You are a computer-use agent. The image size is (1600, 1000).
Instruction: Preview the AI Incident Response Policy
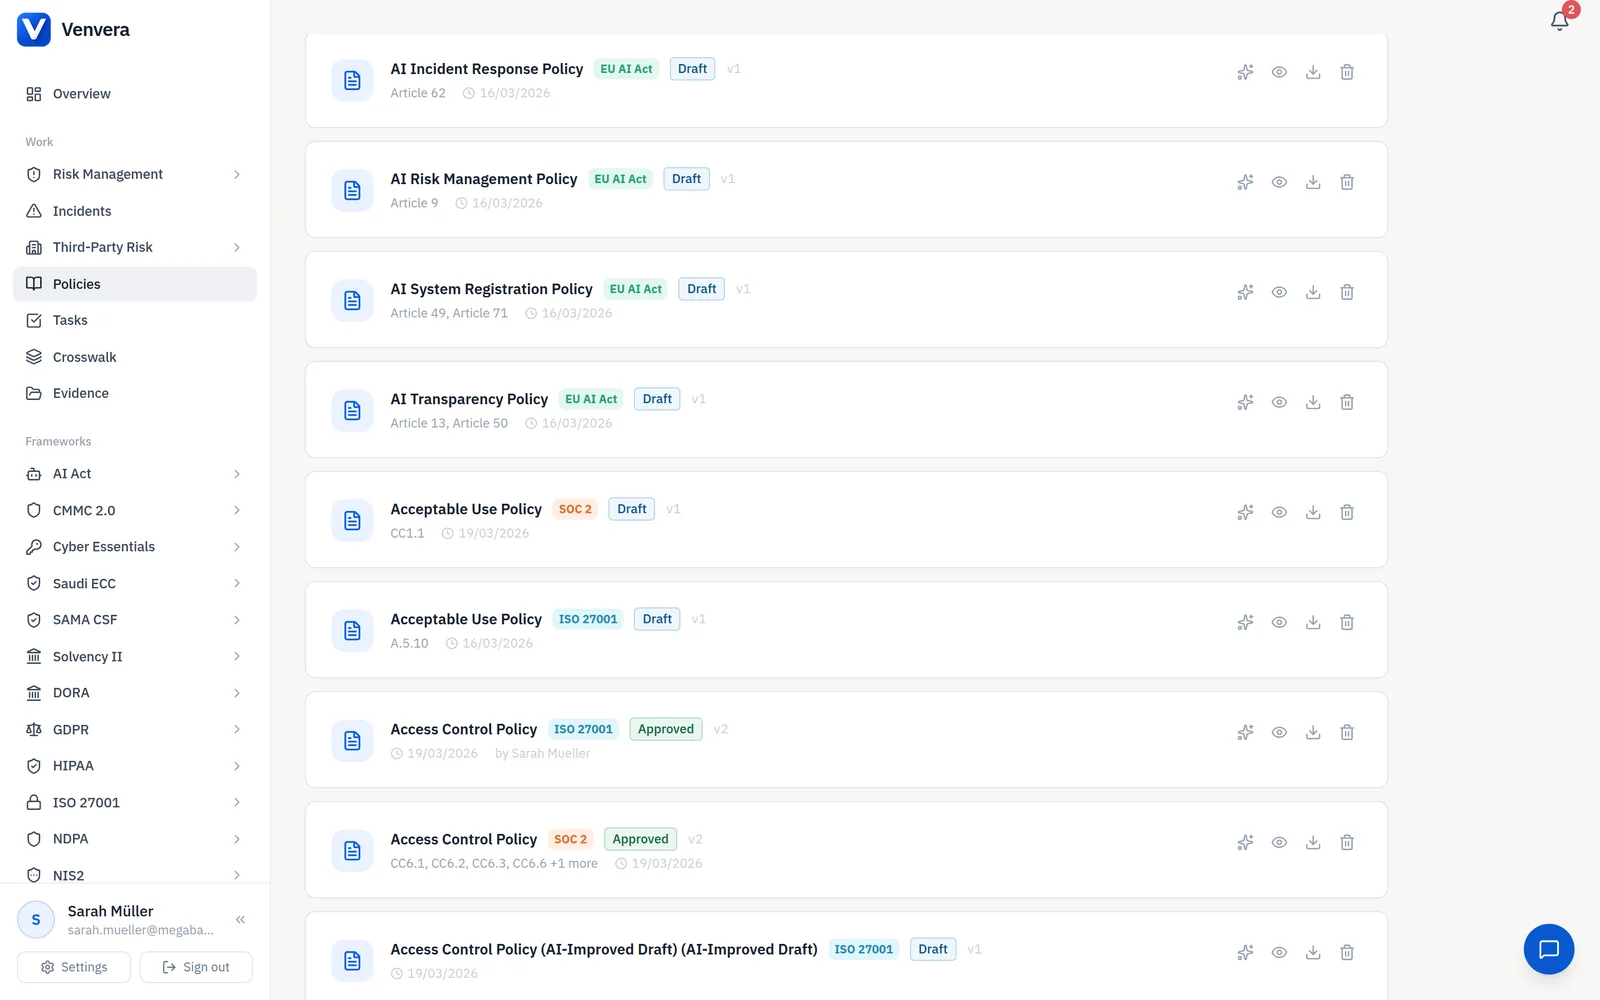click(1279, 72)
